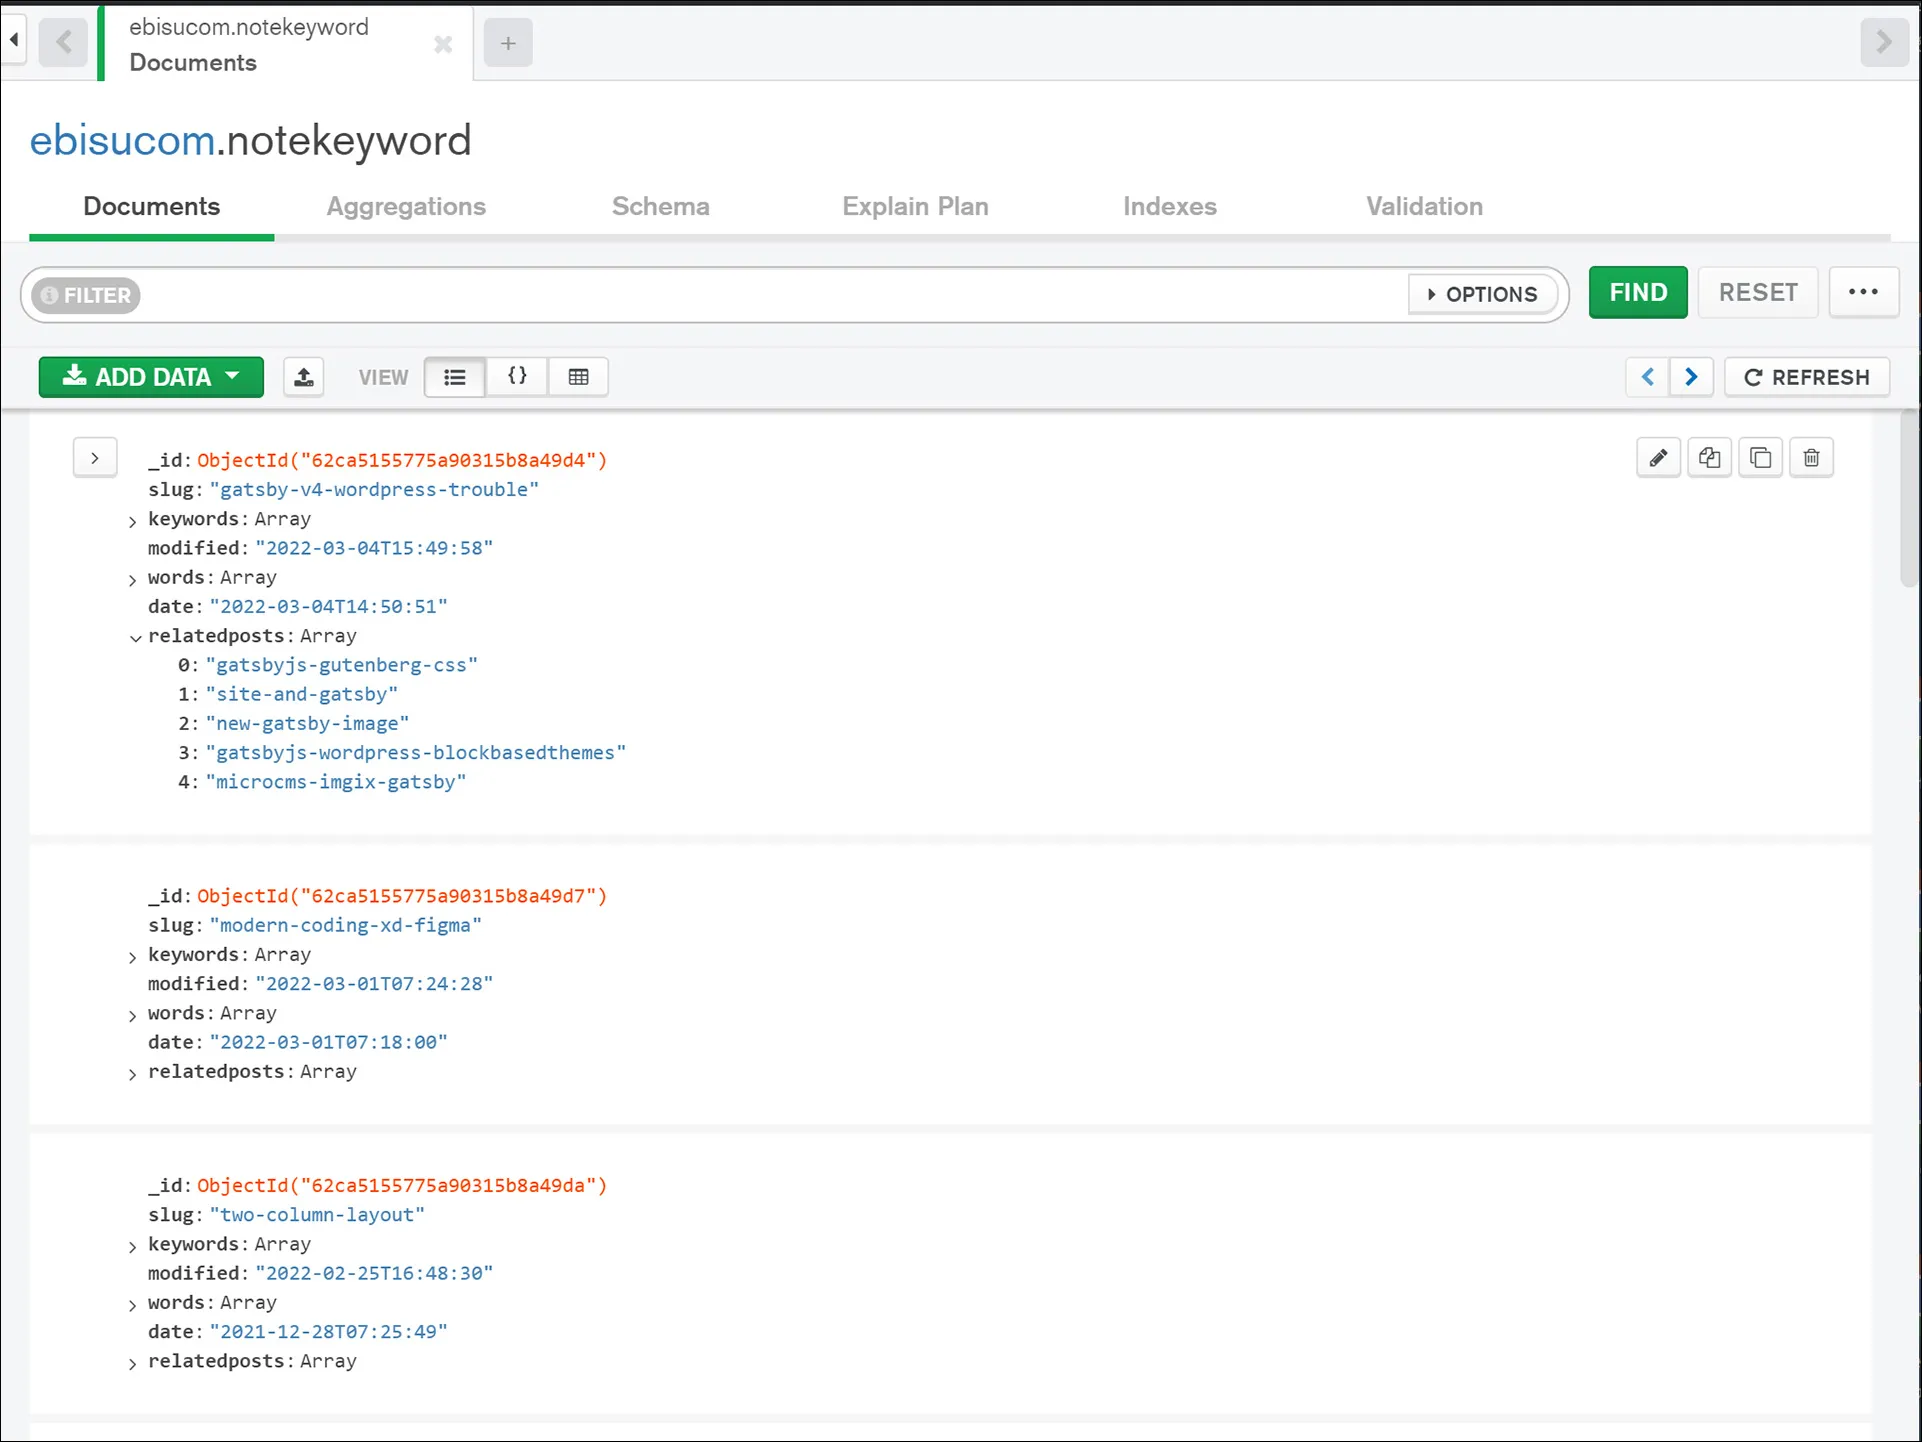Click the copy document icon
This screenshot has width=1922, height=1442.
click(1709, 458)
